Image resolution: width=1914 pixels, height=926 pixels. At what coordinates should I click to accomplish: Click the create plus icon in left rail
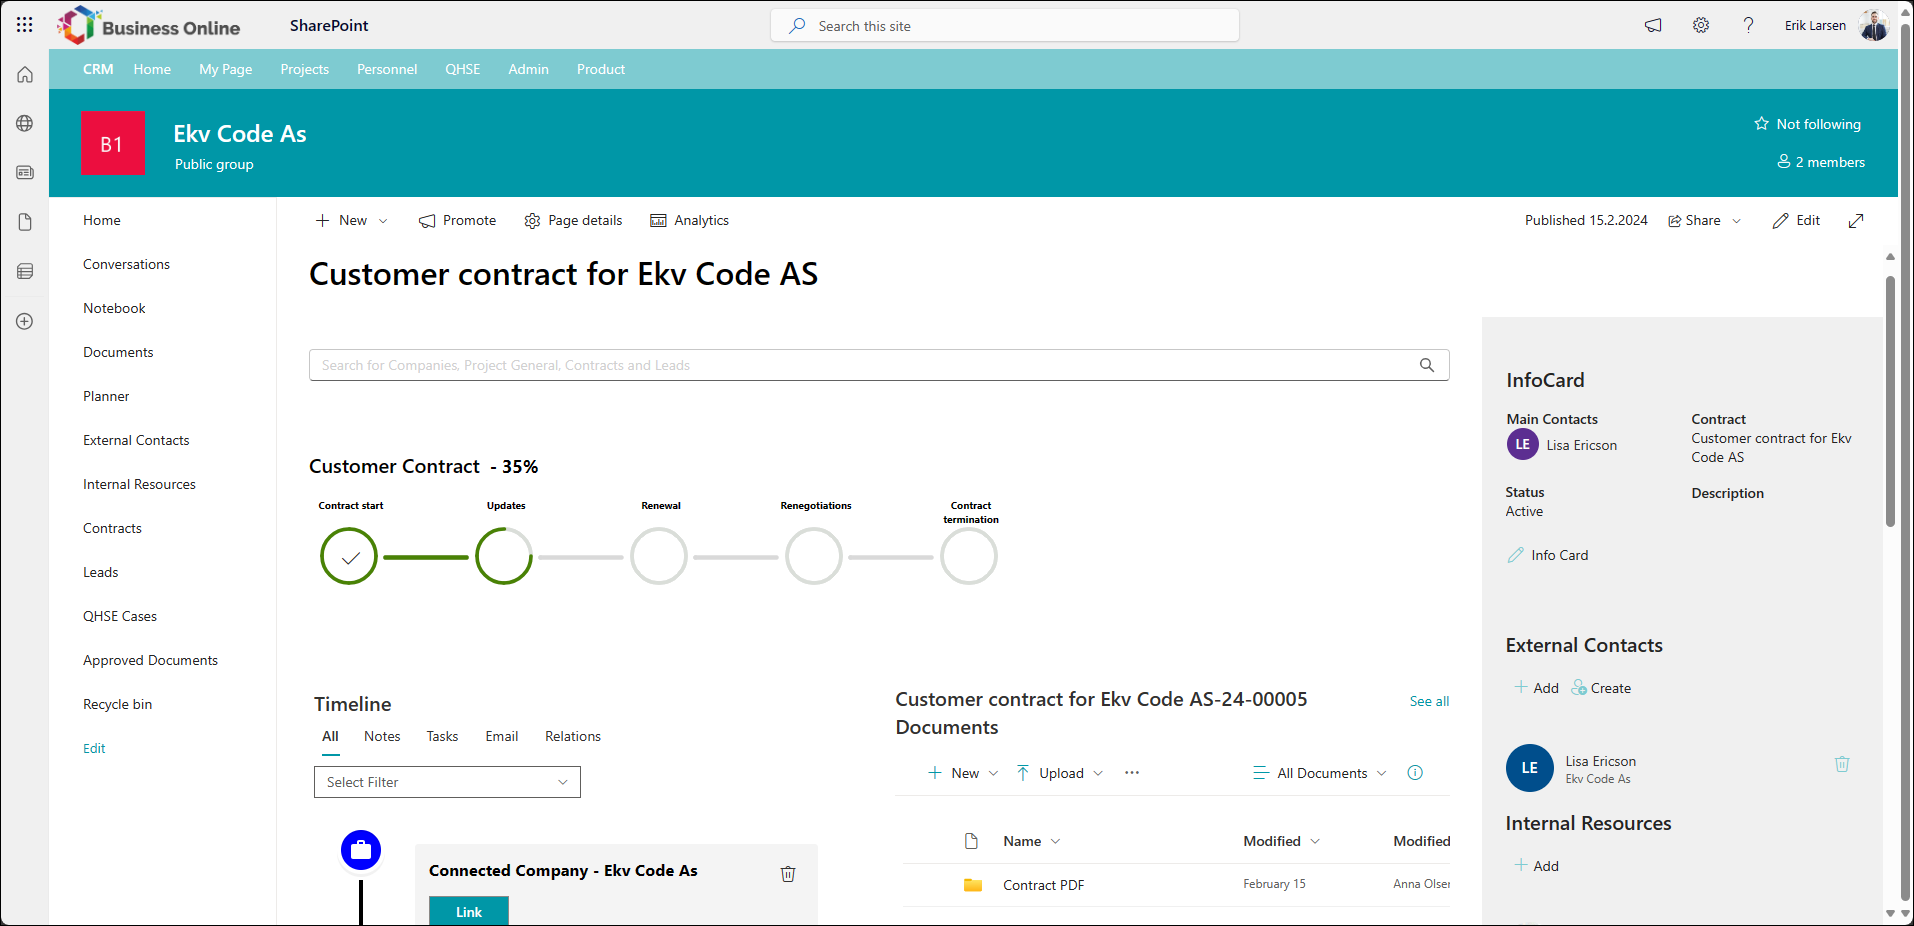click(x=25, y=321)
